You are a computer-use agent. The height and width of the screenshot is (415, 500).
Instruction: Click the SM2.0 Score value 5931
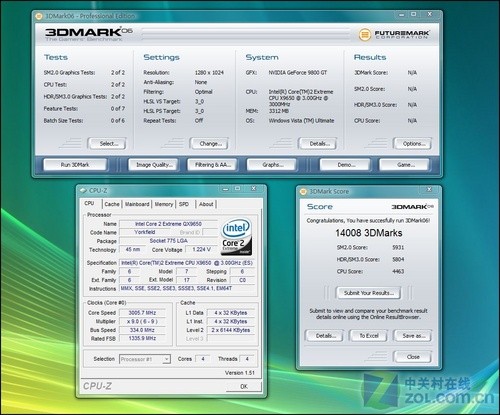tap(398, 247)
